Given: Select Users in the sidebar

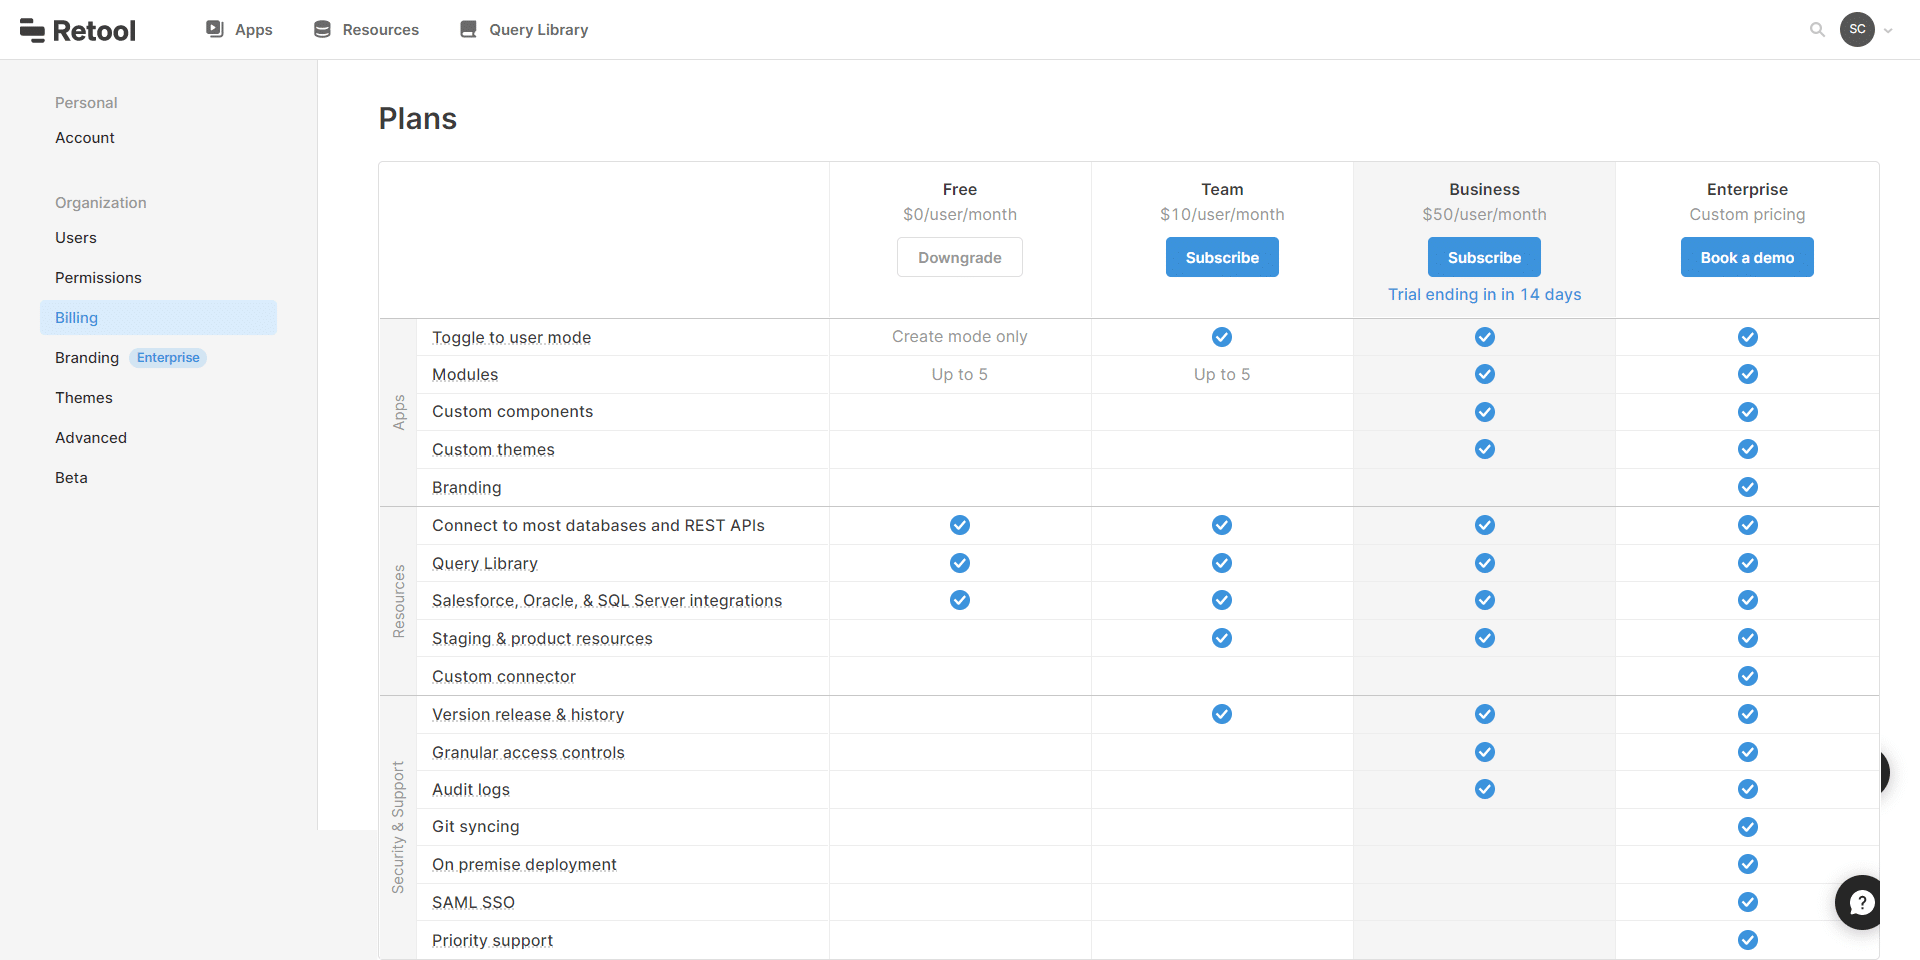Looking at the screenshot, I should [x=76, y=238].
